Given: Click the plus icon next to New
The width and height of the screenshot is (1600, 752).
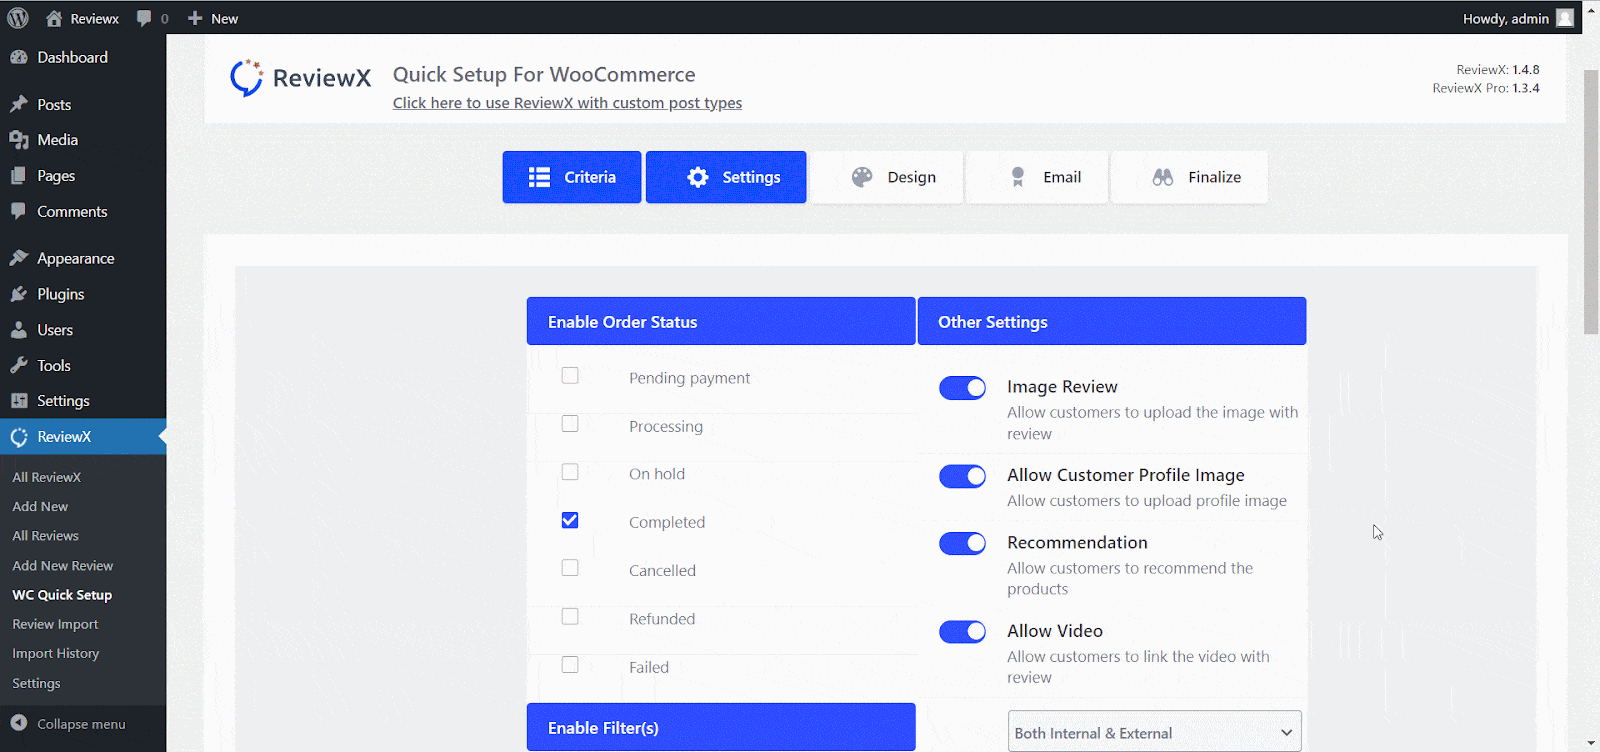Looking at the screenshot, I should 195,18.
